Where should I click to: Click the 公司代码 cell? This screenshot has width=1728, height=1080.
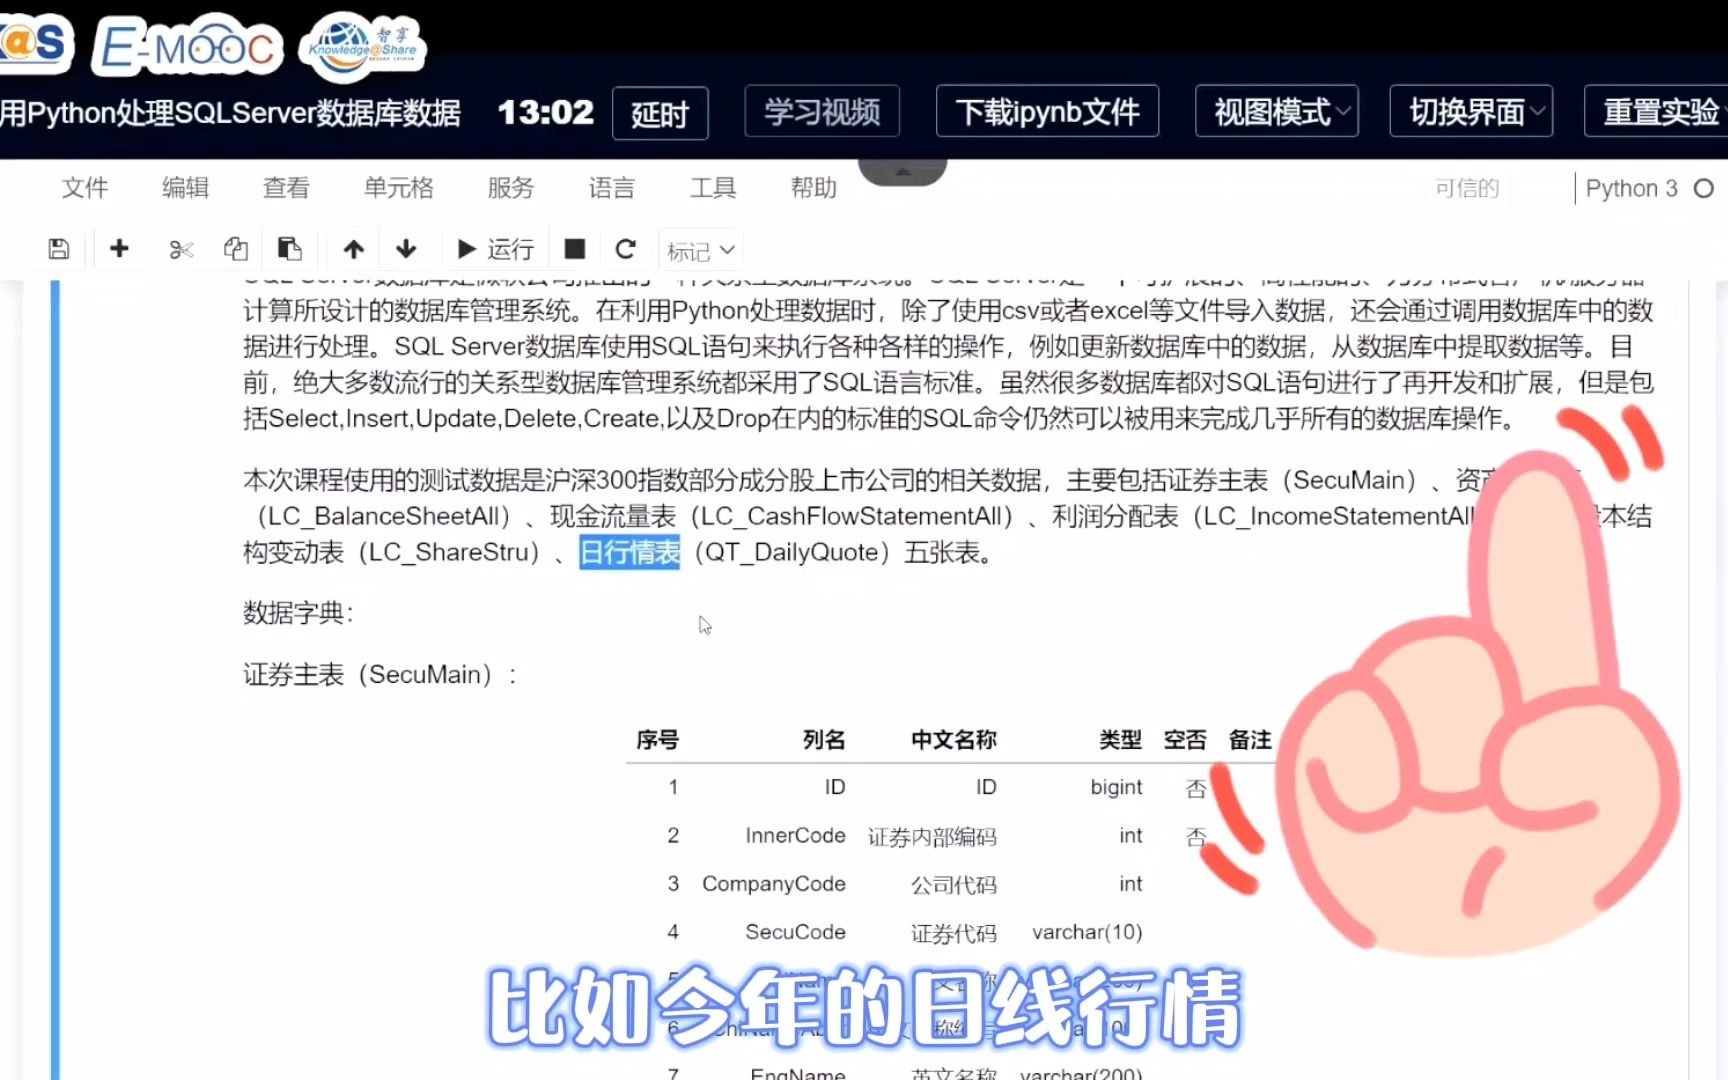coord(954,885)
